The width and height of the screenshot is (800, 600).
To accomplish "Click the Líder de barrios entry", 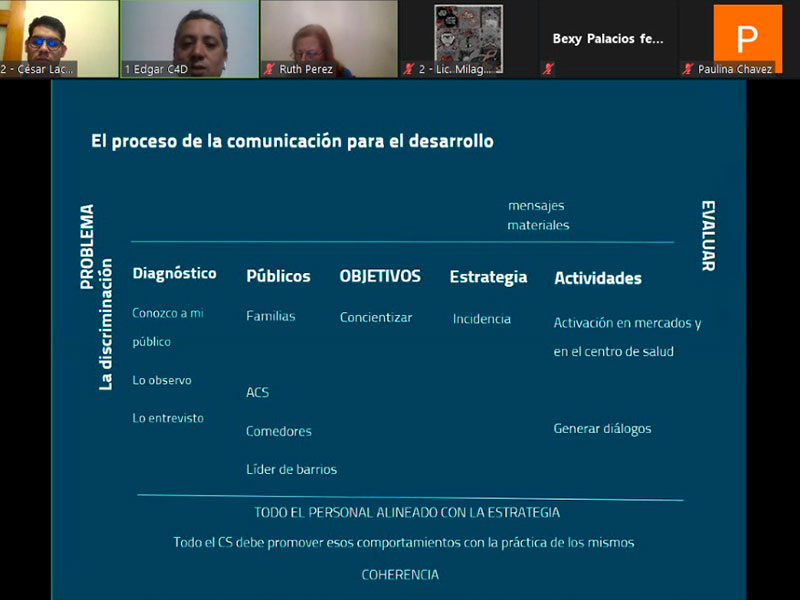I will [291, 469].
